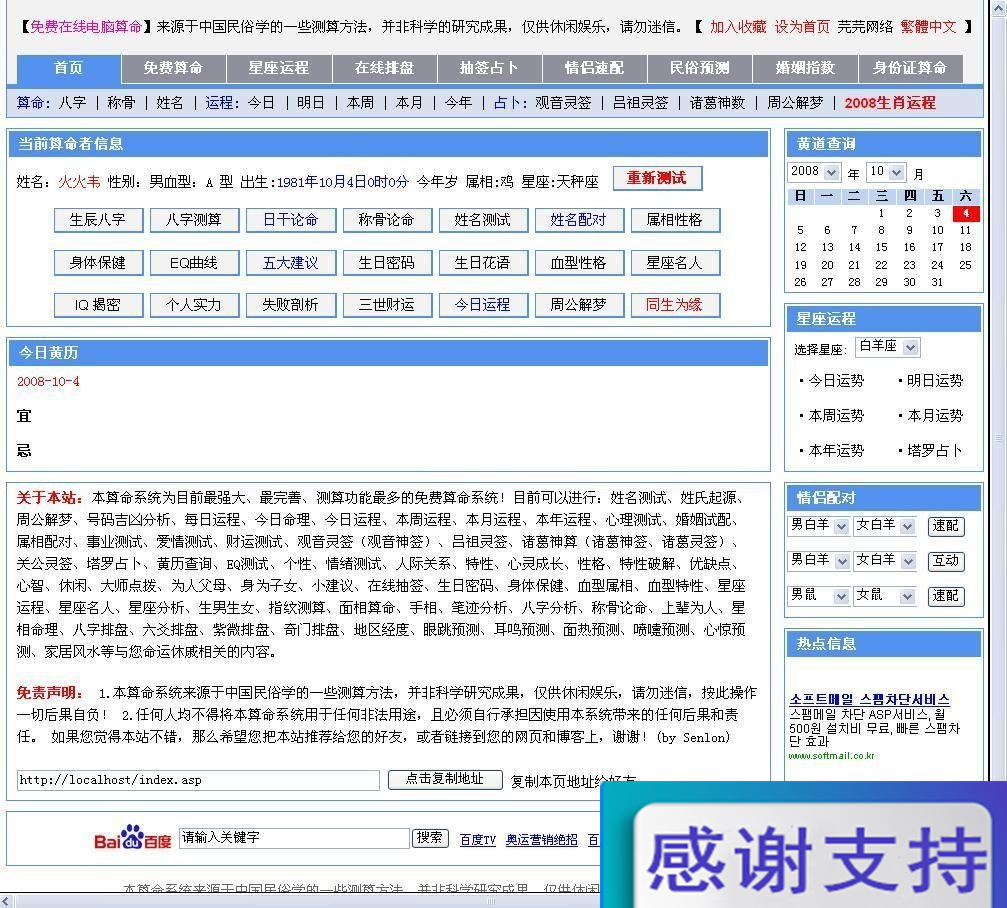Open the 本月运势 link
The width and height of the screenshot is (1007, 908).
point(935,415)
